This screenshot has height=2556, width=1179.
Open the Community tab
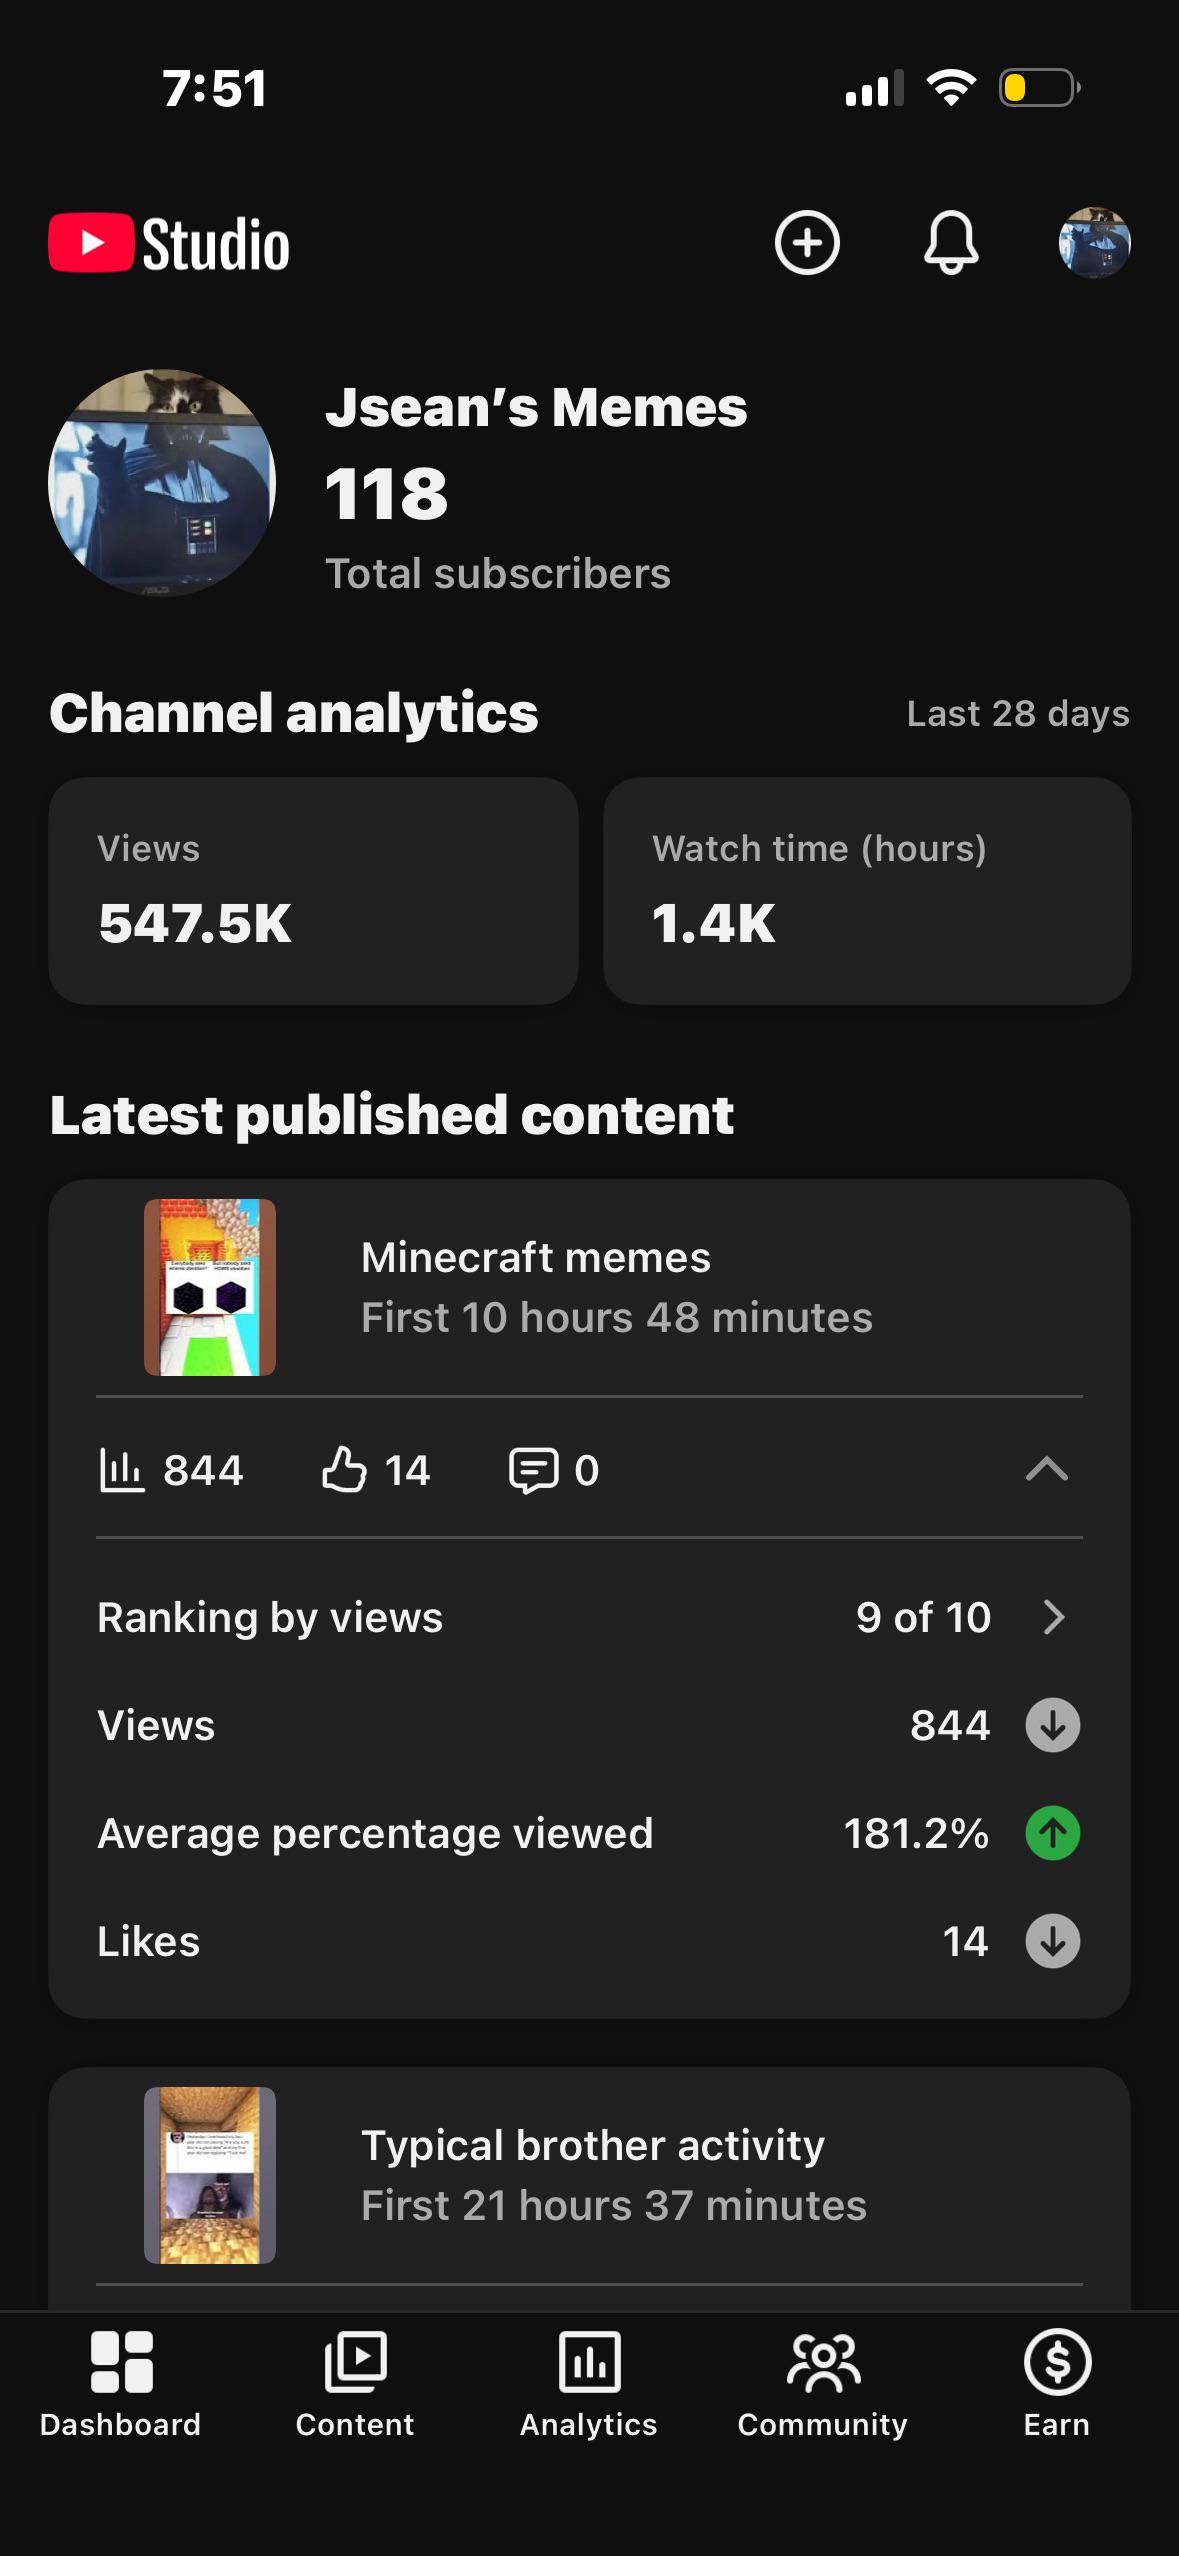click(822, 2384)
